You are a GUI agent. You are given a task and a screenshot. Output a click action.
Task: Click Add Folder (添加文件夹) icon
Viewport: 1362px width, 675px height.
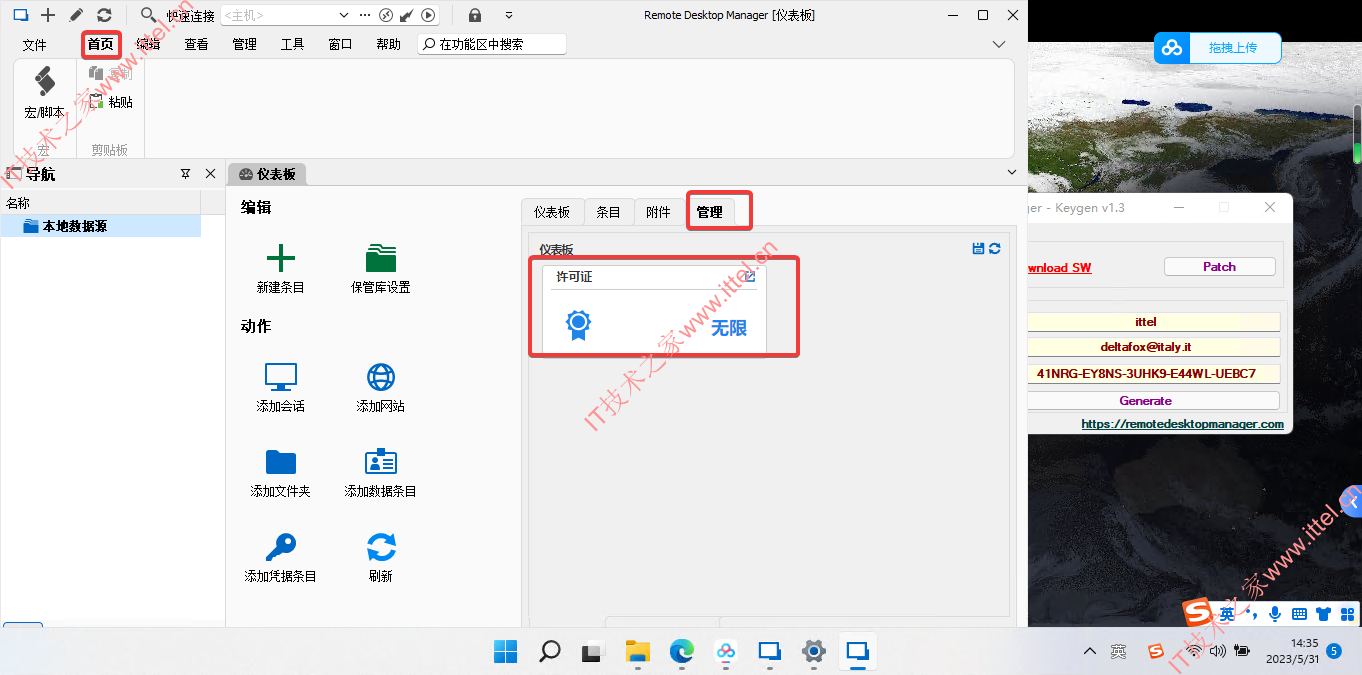pos(281,471)
